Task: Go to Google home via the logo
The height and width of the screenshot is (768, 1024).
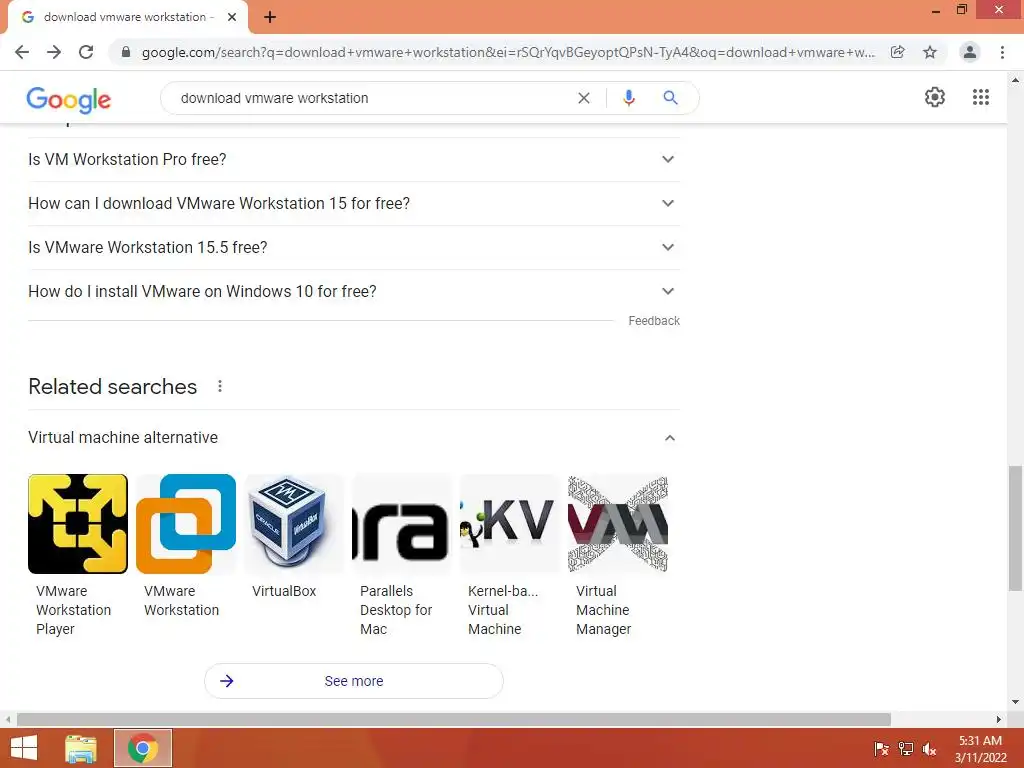Action: 69,99
